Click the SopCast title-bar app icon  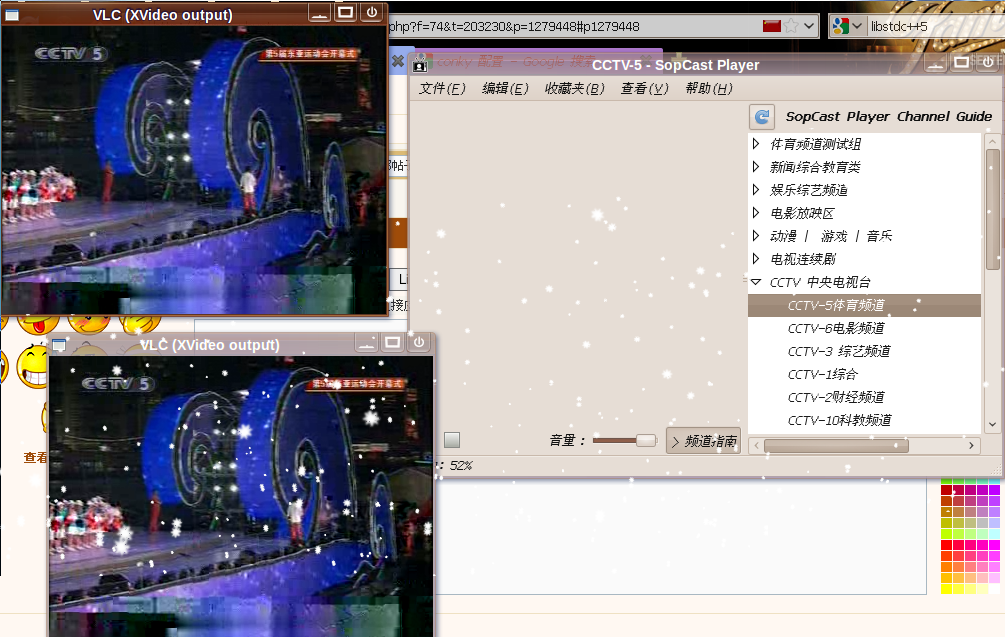click(x=420, y=65)
